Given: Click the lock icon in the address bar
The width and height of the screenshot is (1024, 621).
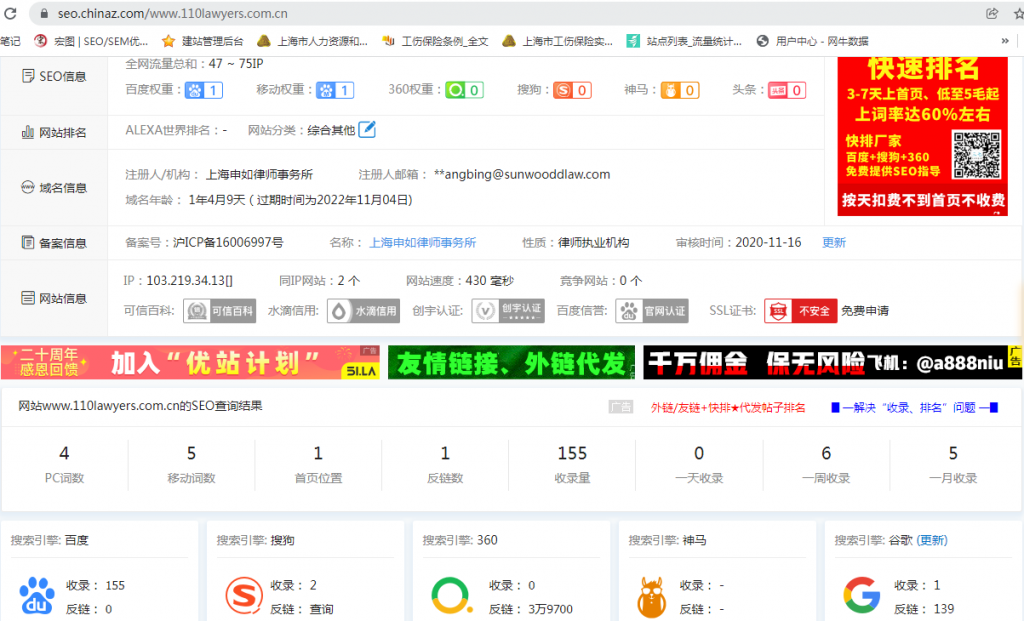Looking at the screenshot, I should click(44, 13).
